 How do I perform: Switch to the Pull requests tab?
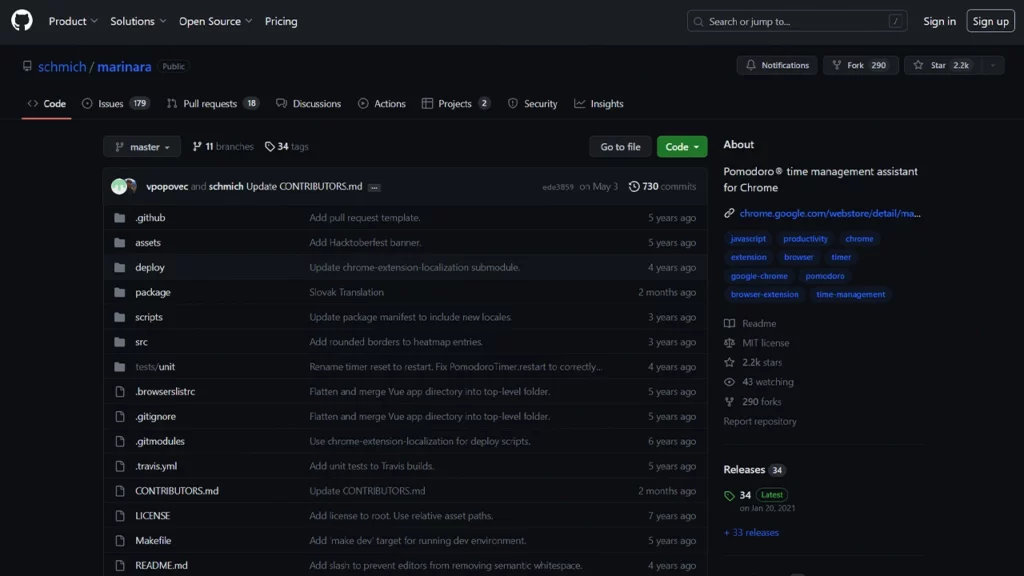[x=212, y=104]
